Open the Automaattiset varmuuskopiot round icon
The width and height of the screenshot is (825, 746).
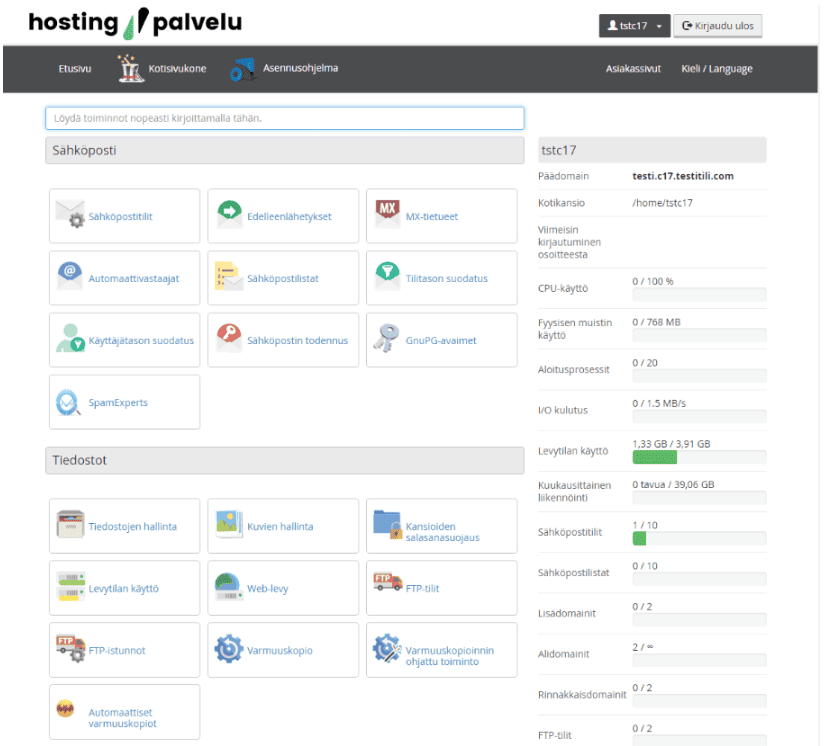tap(65, 709)
